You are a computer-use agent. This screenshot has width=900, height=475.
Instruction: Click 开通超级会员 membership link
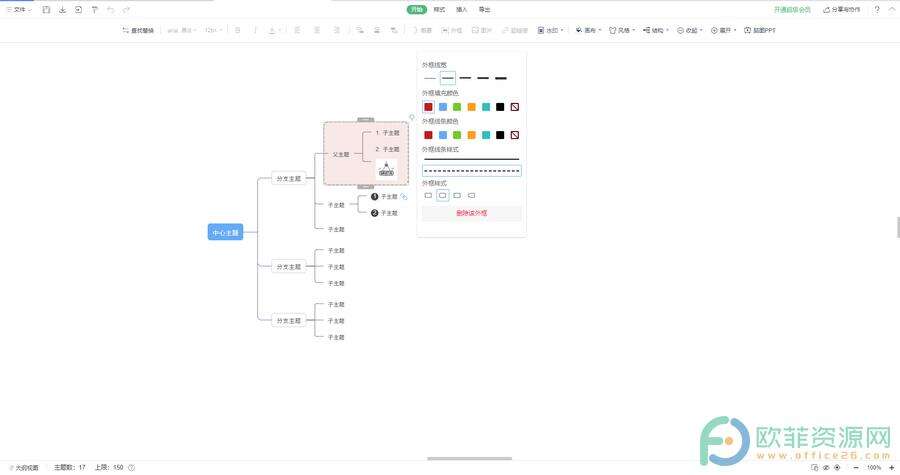[x=792, y=9]
